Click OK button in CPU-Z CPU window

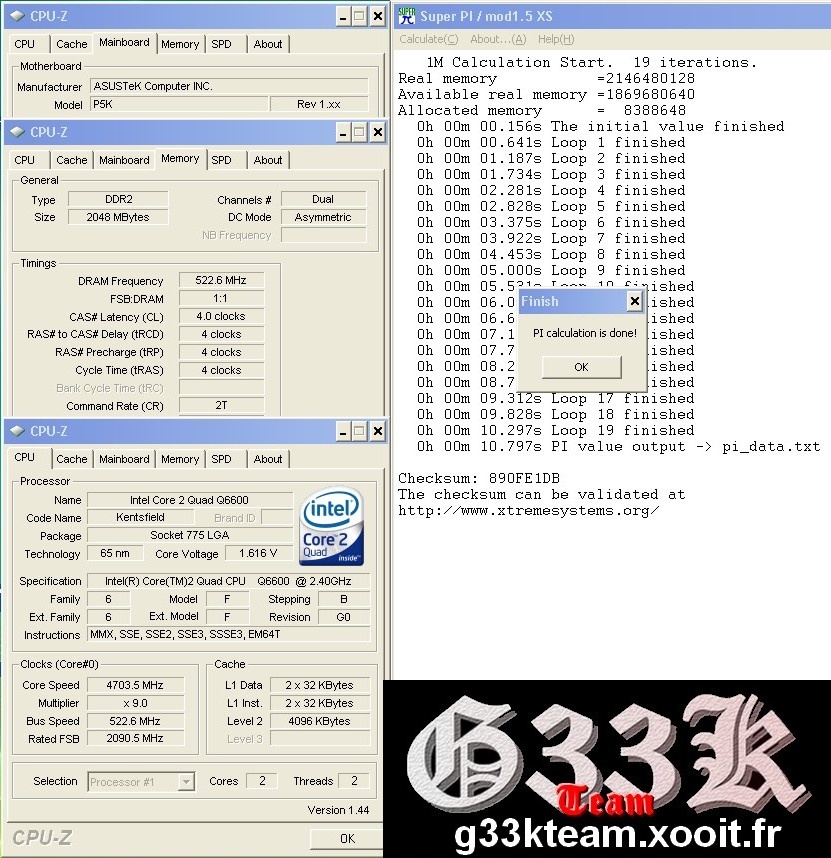pyautogui.click(x=347, y=838)
